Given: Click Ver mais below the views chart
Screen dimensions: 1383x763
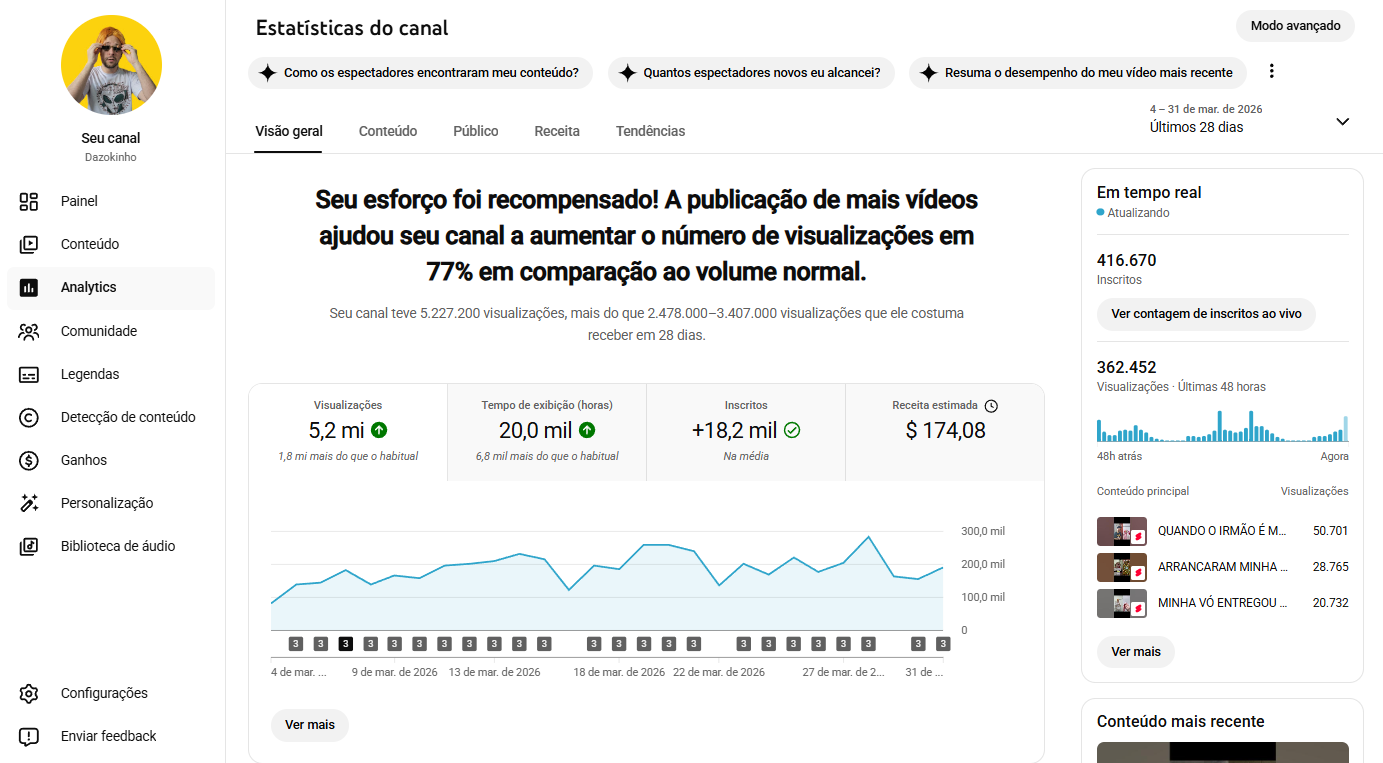Looking at the screenshot, I should (x=310, y=725).
